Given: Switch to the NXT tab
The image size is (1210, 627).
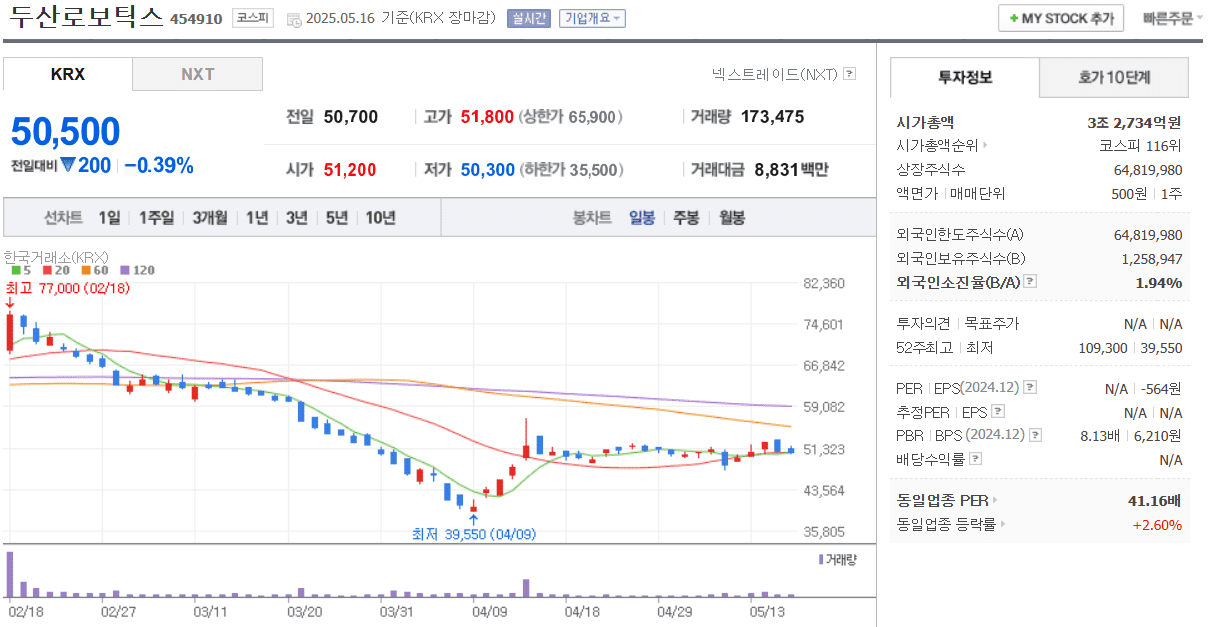Looking at the screenshot, I should (197, 74).
